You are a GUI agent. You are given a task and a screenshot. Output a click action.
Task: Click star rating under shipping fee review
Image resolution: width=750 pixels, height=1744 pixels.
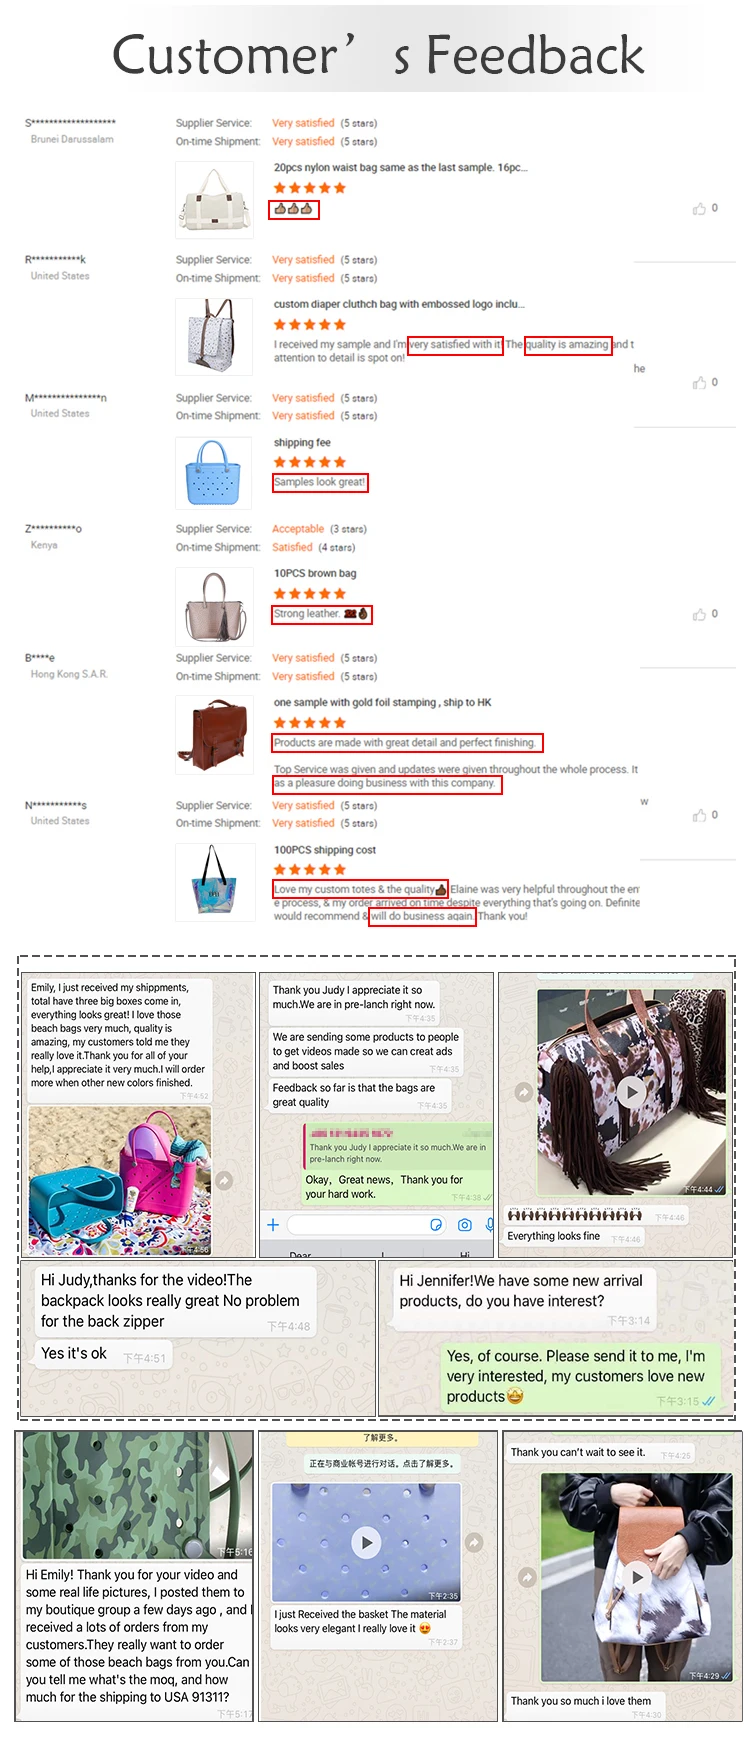pos(310,462)
